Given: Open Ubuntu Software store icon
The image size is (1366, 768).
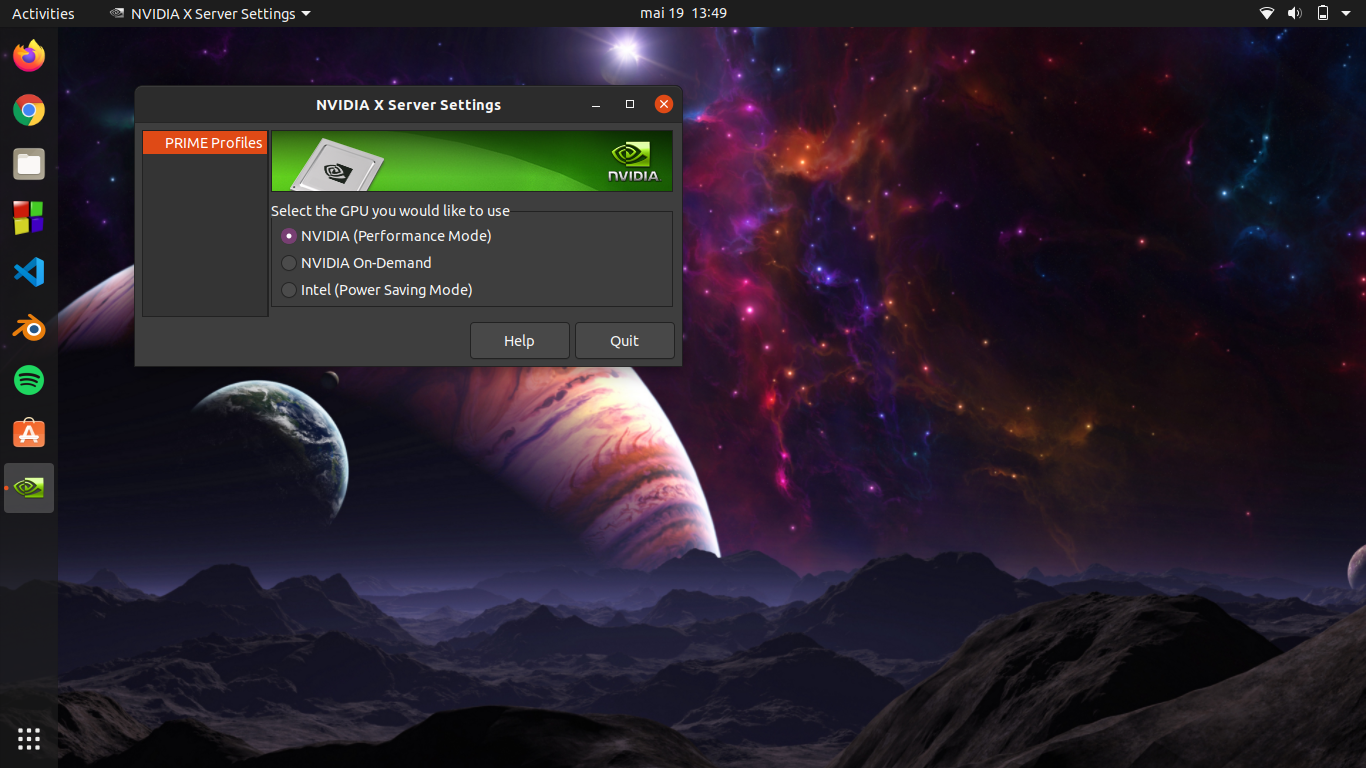Looking at the screenshot, I should tap(29, 434).
